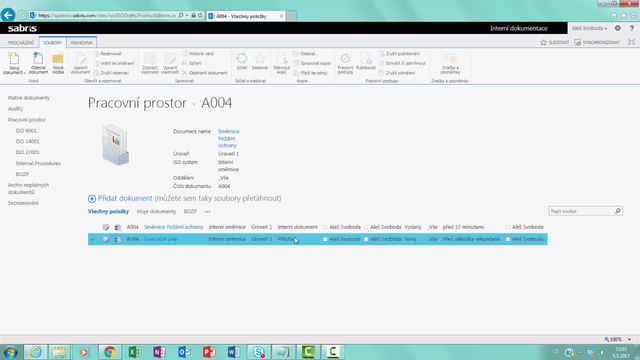The height and width of the screenshot is (360, 640).
Task: Click the Stáhnout kopii ribbon icon
Action: pyautogui.click(x=281, y=63)
